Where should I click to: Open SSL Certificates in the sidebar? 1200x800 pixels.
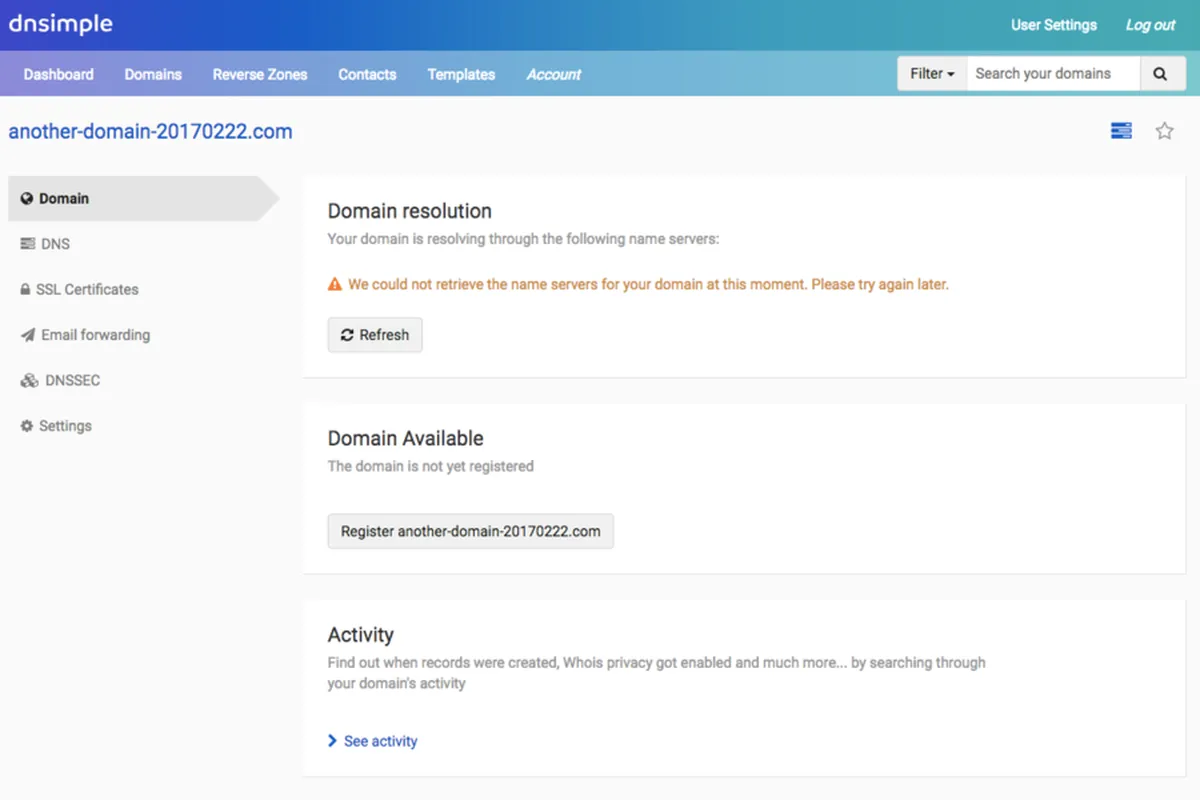coord(79,289)
